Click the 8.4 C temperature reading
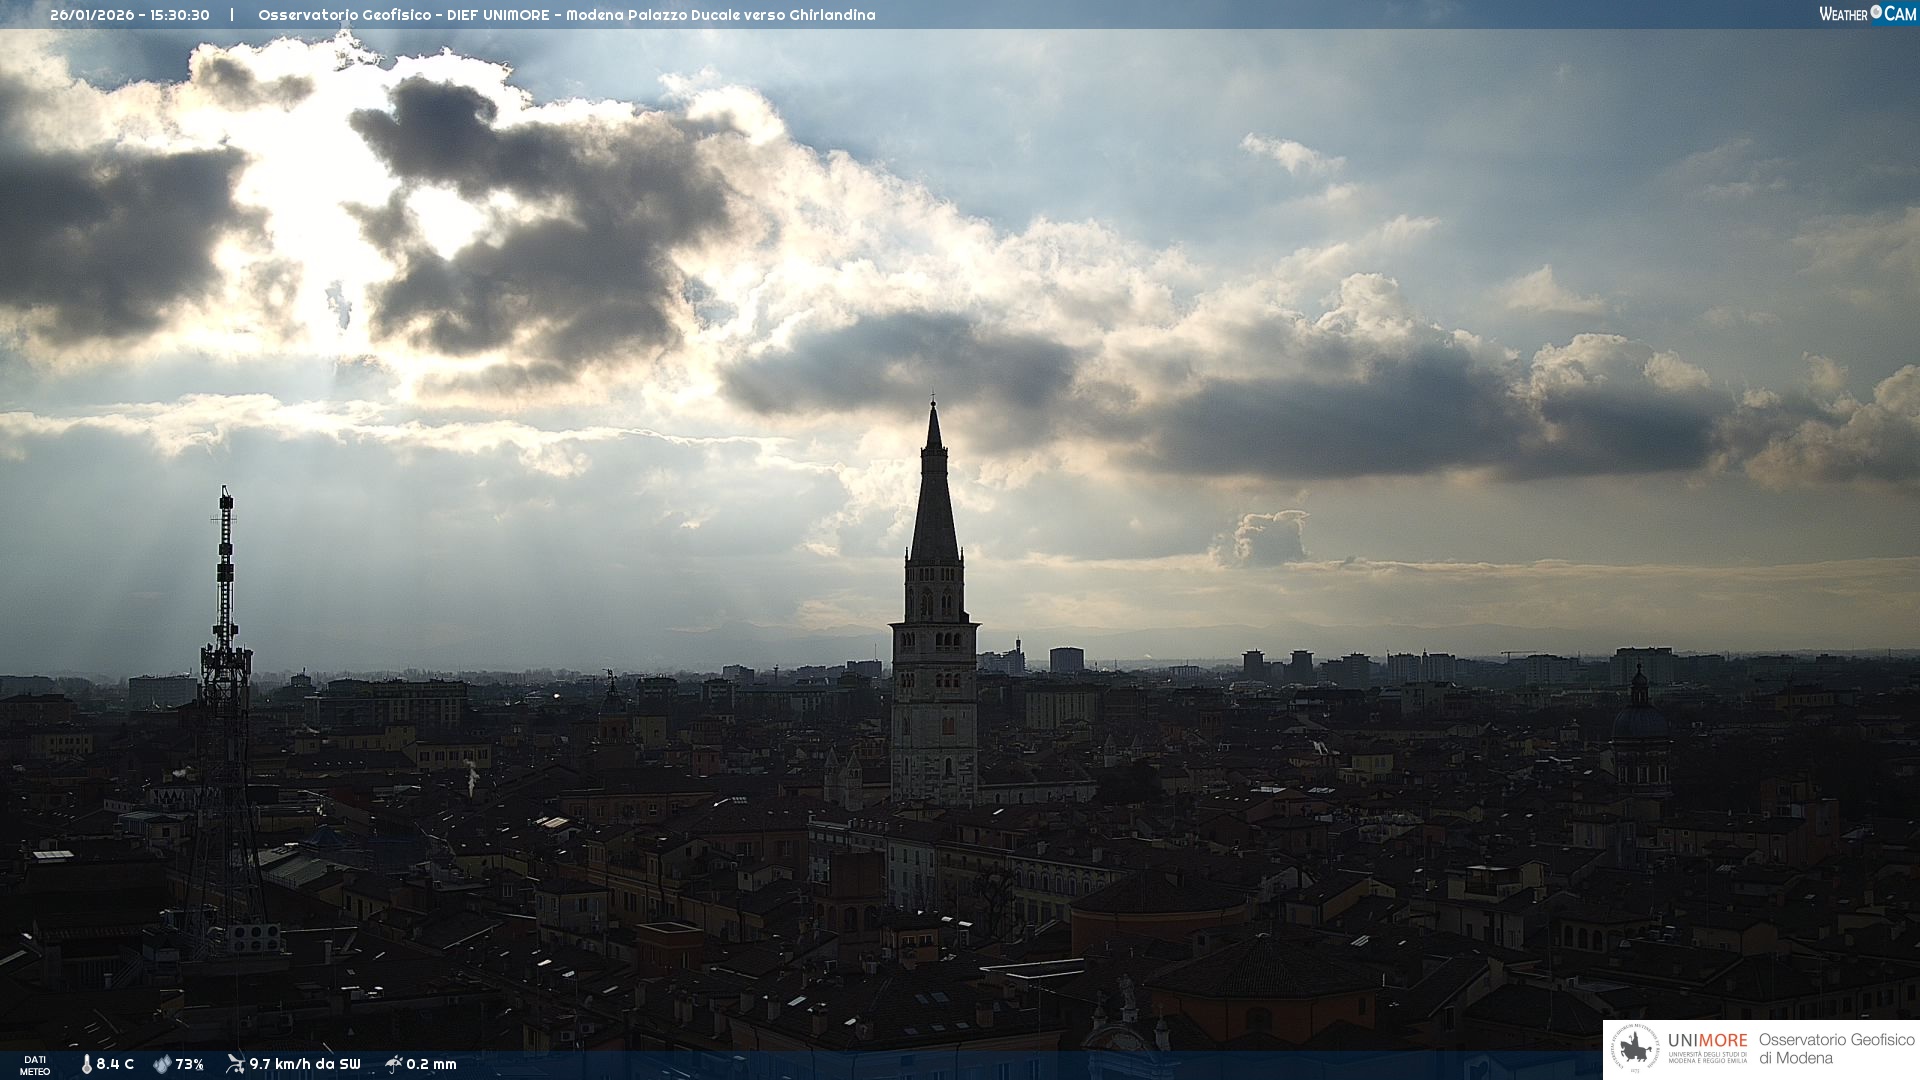The width and height of the screenshot is (1920, 1080). tap(115, 1064)
